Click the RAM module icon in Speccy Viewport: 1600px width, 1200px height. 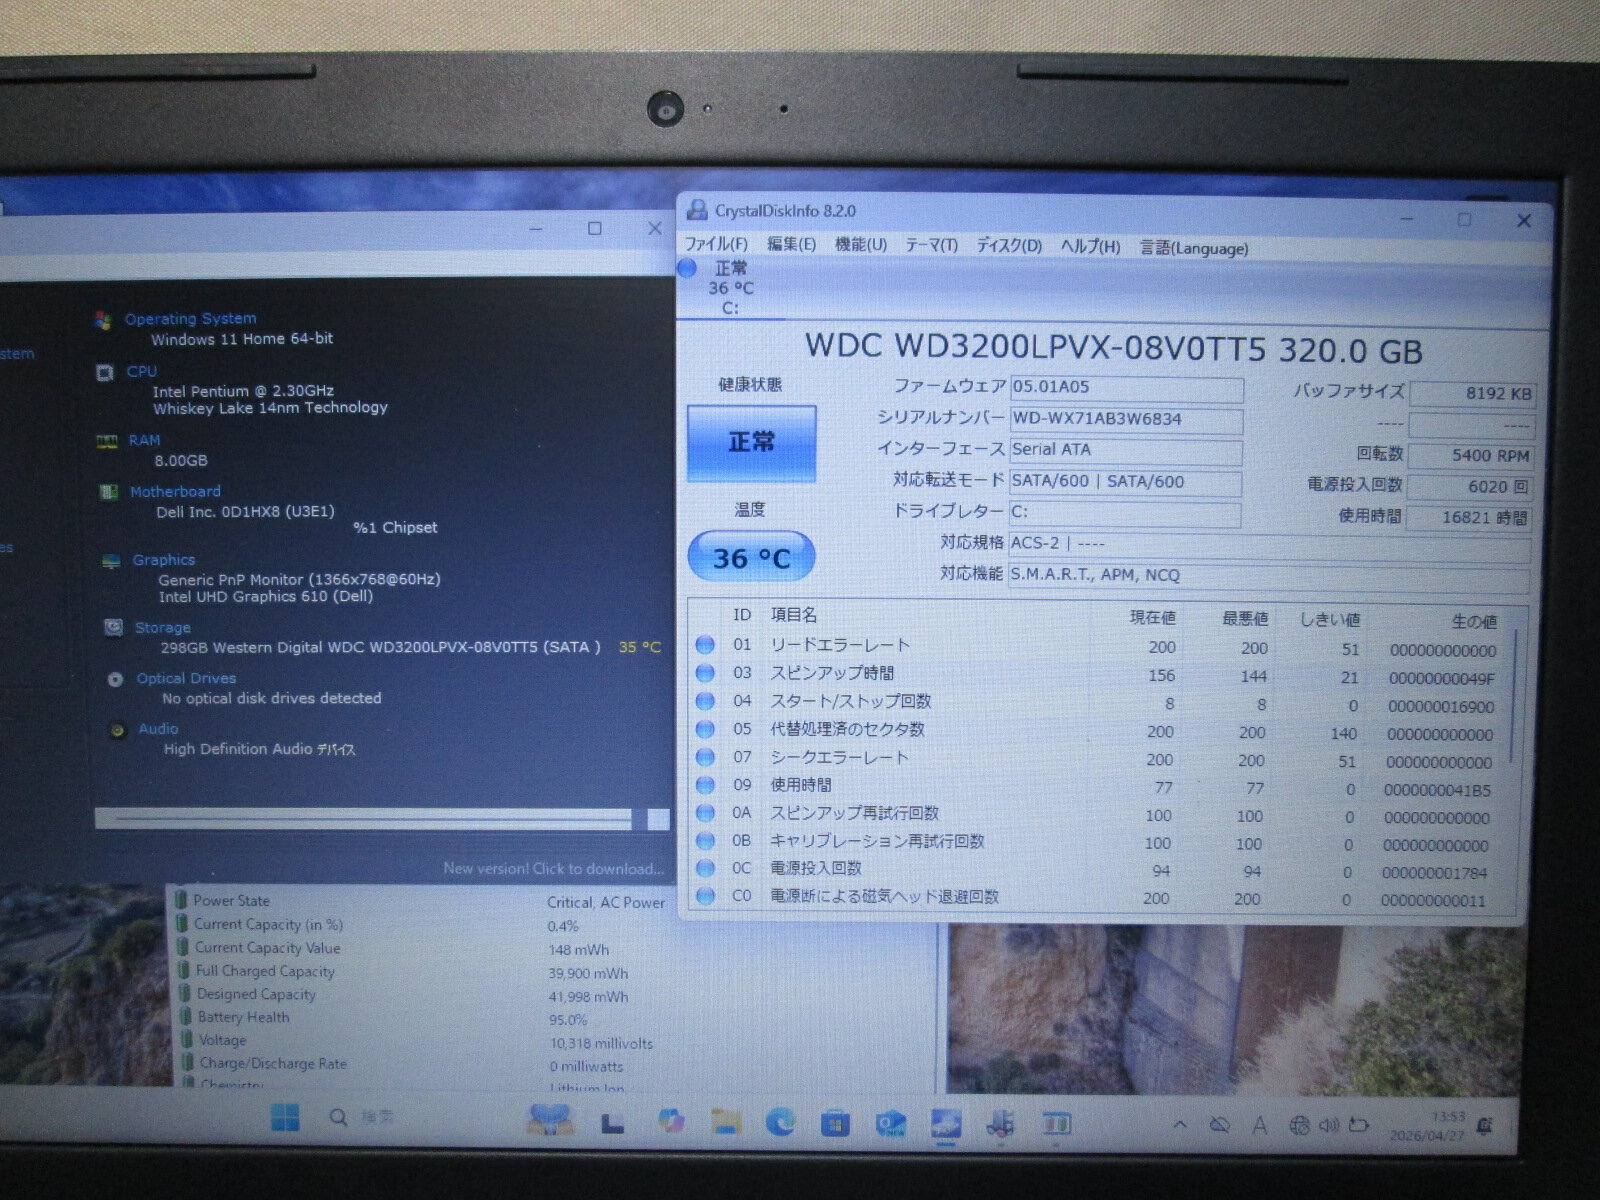point(106,441)
